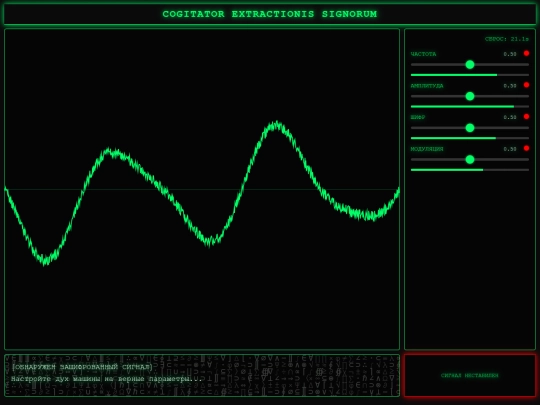Click the 'Обнаружен зашифрованный сигнал' message line

tap(82, 367)
